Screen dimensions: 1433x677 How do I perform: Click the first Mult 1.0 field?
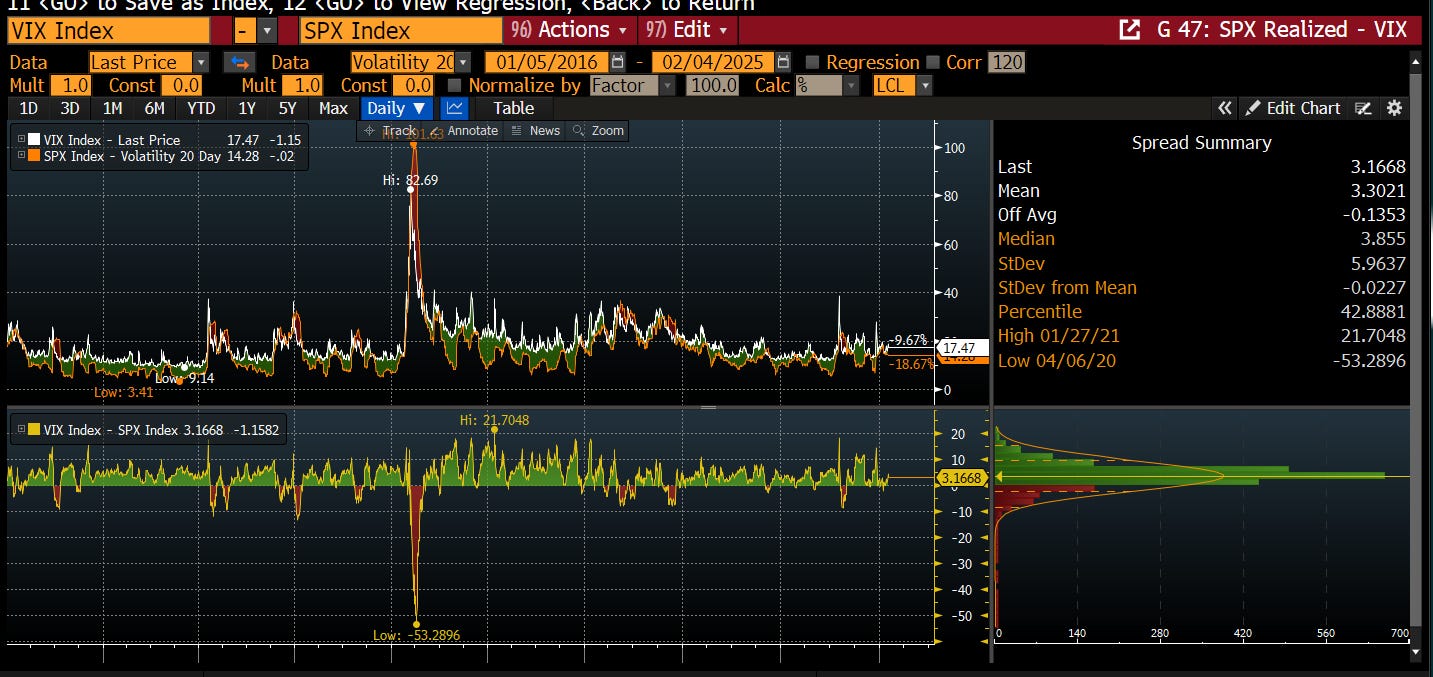(69, 85)
